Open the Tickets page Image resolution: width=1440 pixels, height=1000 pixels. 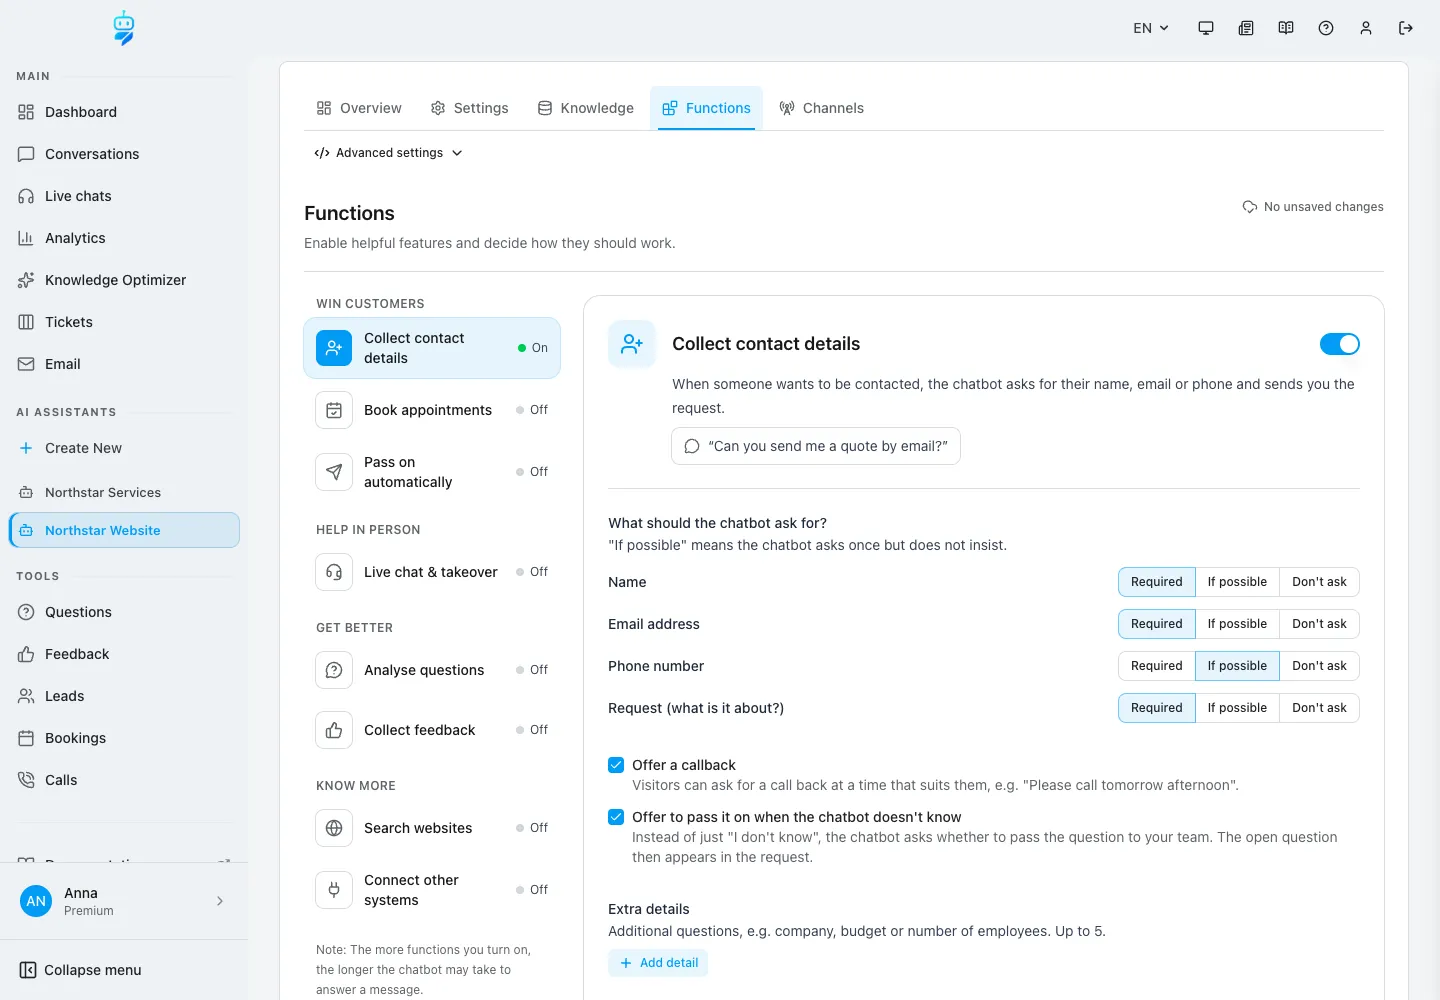coord(124,322)
